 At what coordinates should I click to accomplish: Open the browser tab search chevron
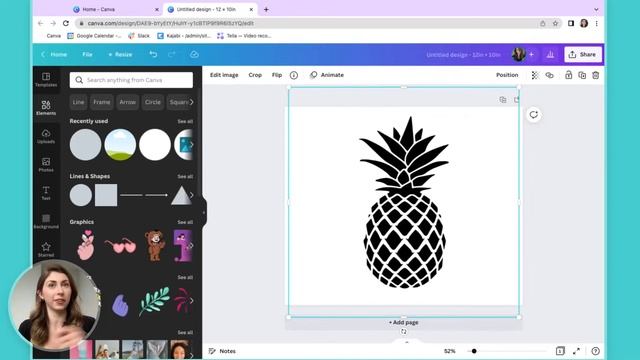pyautogui.click(x=596, y=9)
